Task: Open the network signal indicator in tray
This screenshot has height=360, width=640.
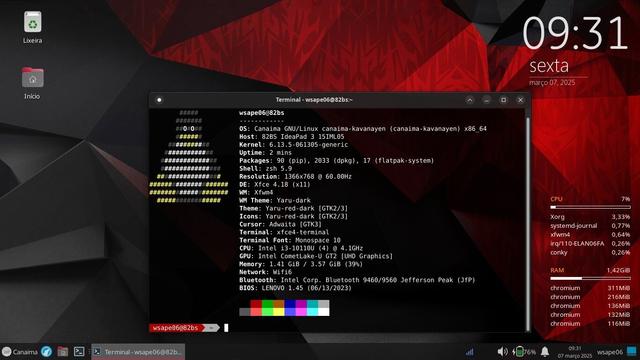Action: click(470, 351)
